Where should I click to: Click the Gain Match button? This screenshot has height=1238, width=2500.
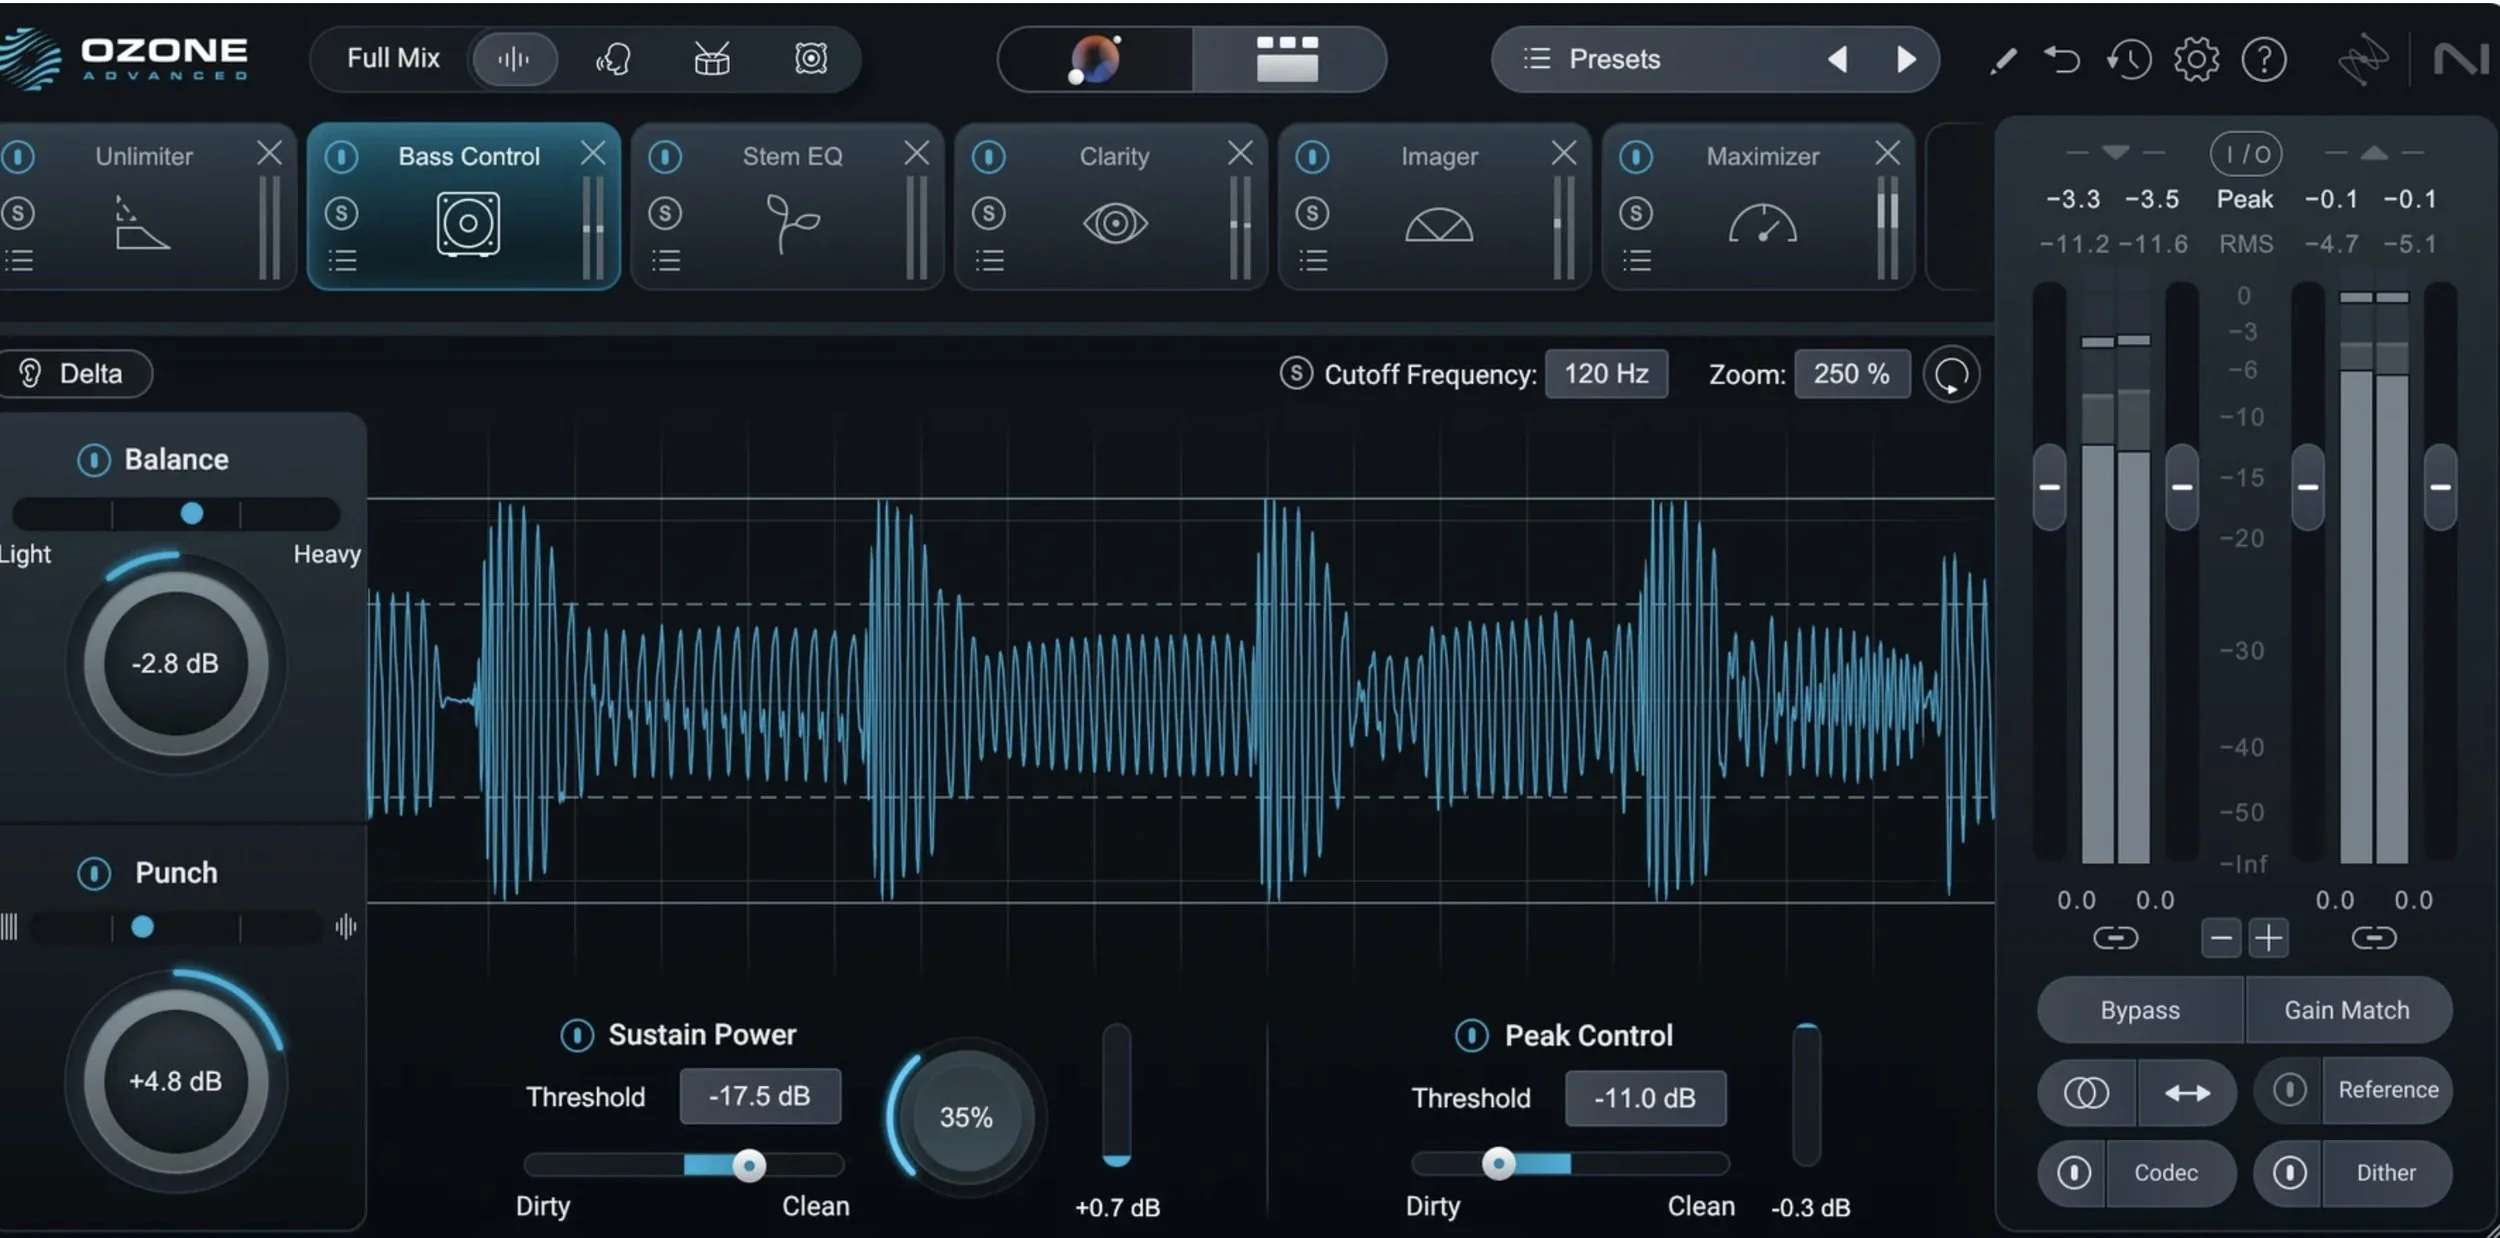coord(2346,1010)
